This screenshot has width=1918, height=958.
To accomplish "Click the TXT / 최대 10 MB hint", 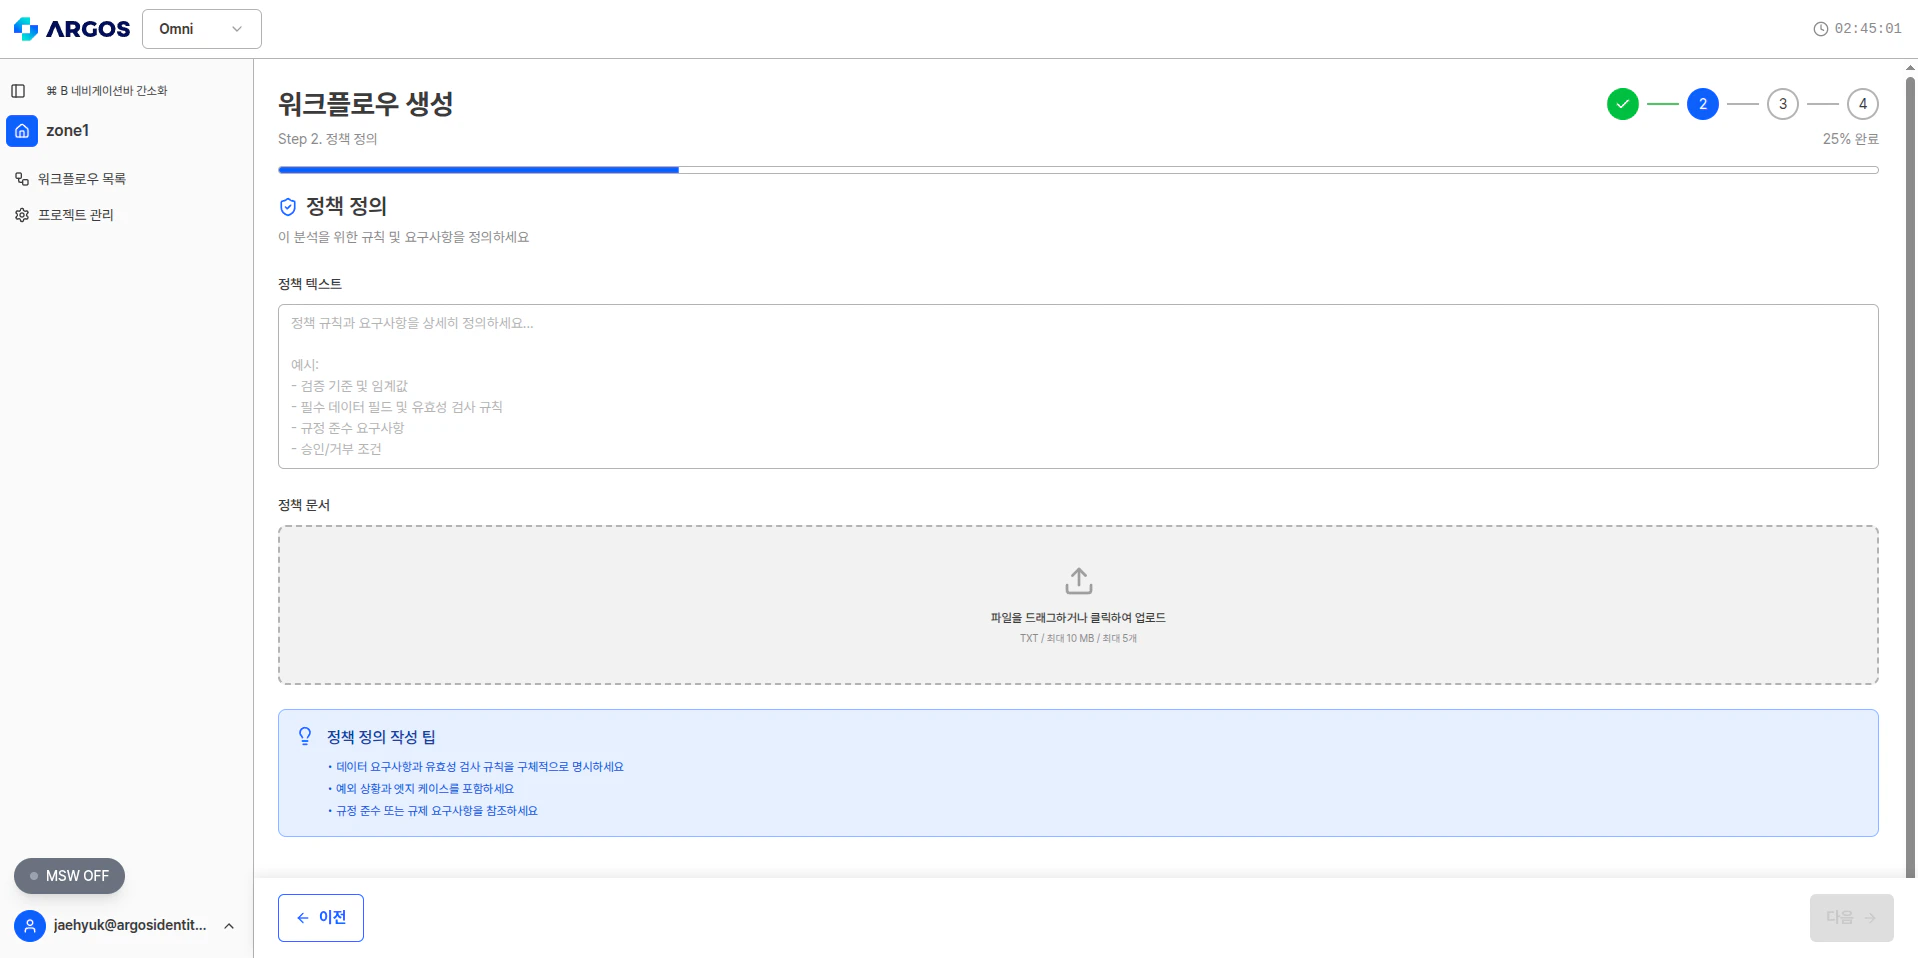I will (1078, 638).
